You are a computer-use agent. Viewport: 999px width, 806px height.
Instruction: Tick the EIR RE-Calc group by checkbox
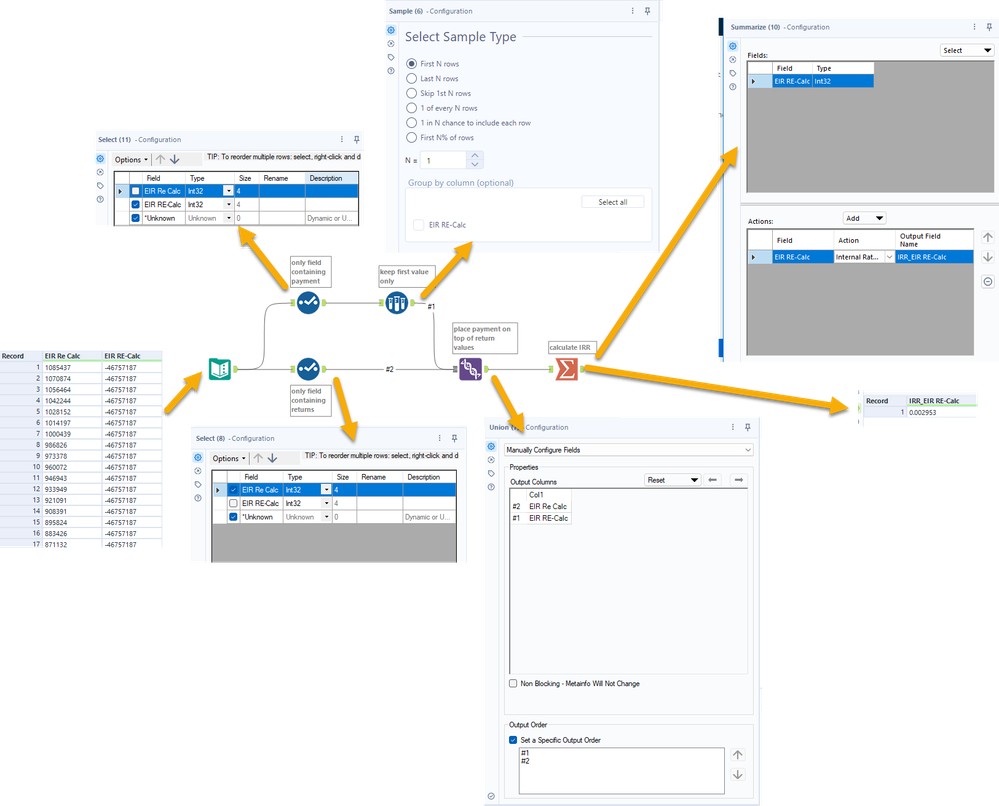[x=419, y=225]
